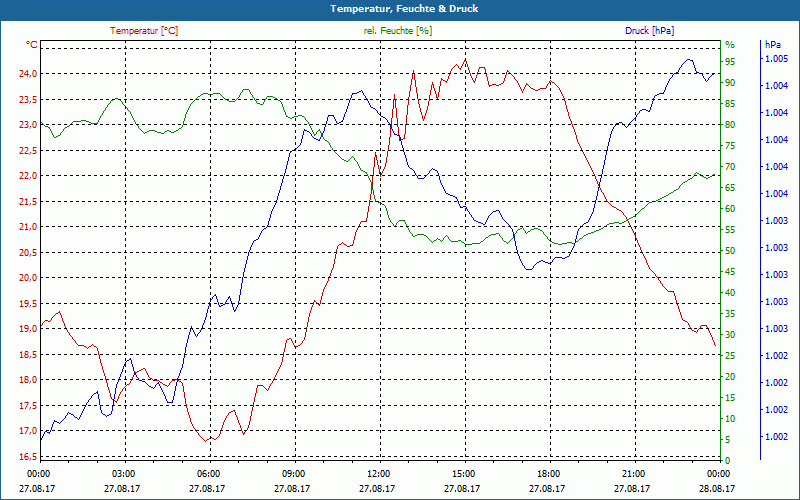This screenshot has width=800, height=500.
Task: Click the '85' value on the green humidity axis
Action: pyautogui.click(x=730, y=104)
